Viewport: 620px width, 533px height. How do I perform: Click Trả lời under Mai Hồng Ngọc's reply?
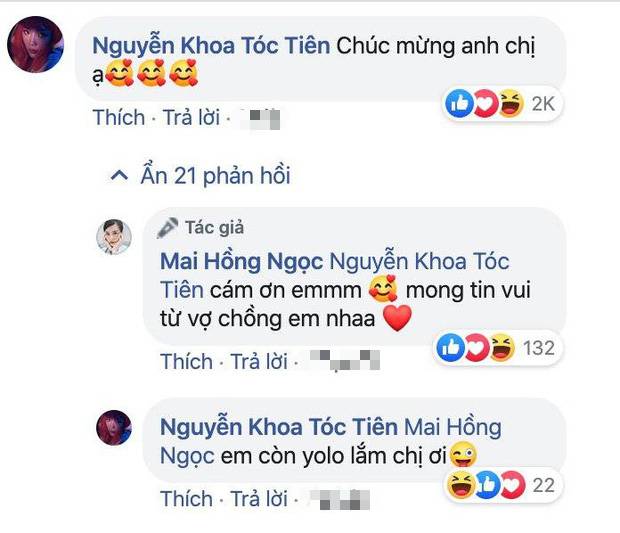coord(258,361)
